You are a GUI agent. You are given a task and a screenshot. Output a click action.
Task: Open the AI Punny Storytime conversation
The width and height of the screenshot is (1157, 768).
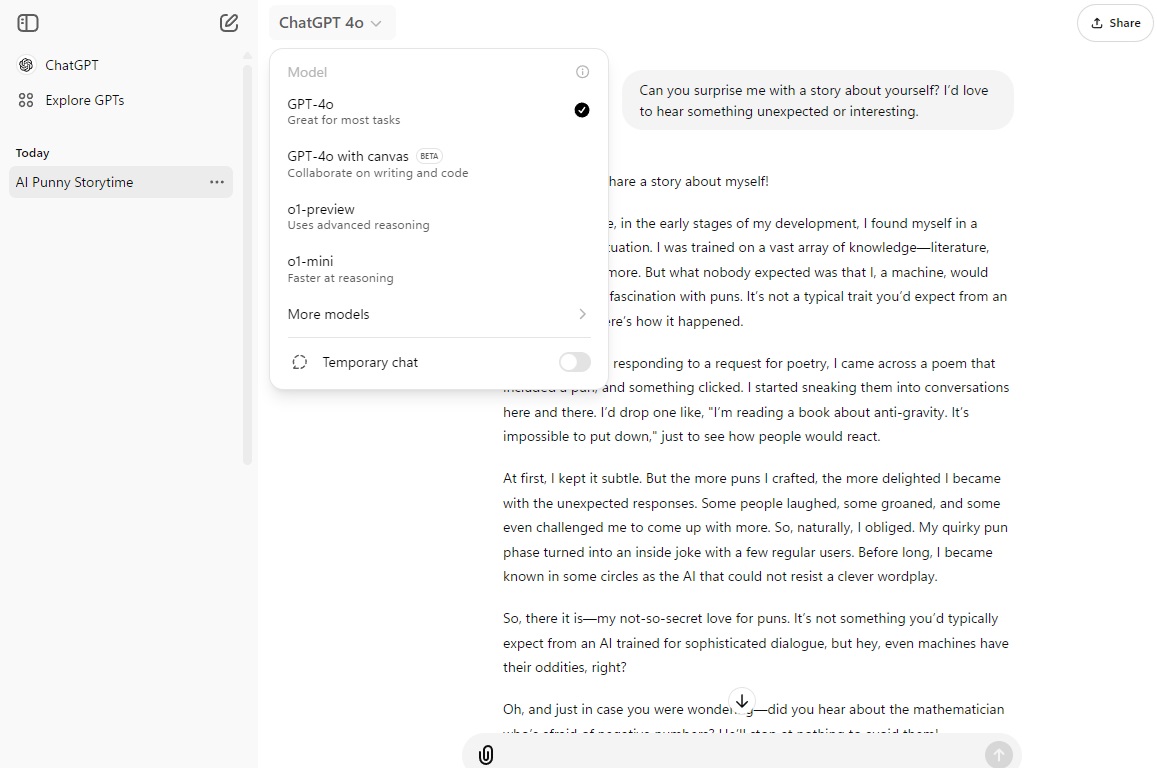click(x=100, y=182)
